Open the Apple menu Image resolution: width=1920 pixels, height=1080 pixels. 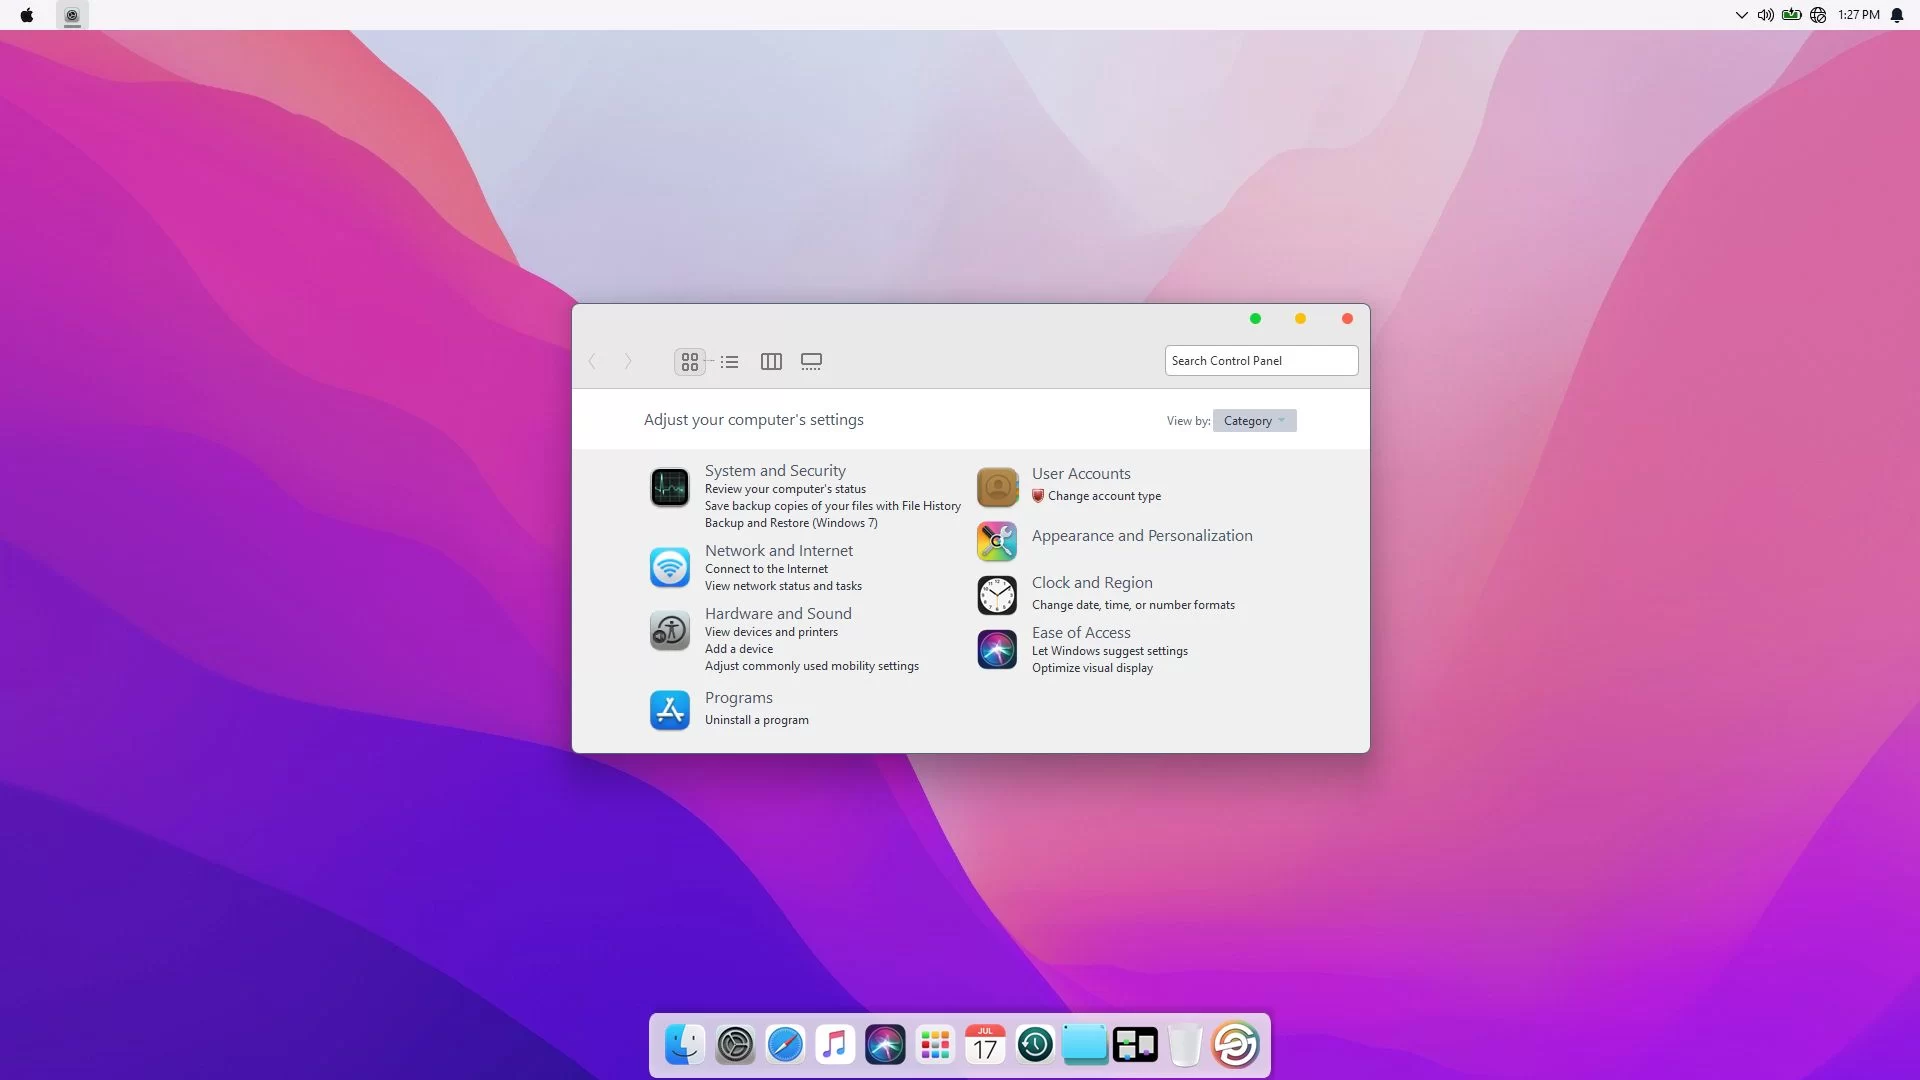(x=27, y=15)
